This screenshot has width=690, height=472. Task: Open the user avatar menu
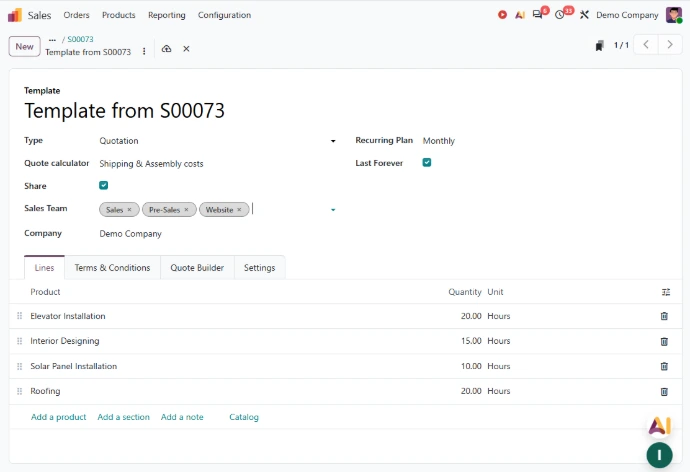click(673, 15)
